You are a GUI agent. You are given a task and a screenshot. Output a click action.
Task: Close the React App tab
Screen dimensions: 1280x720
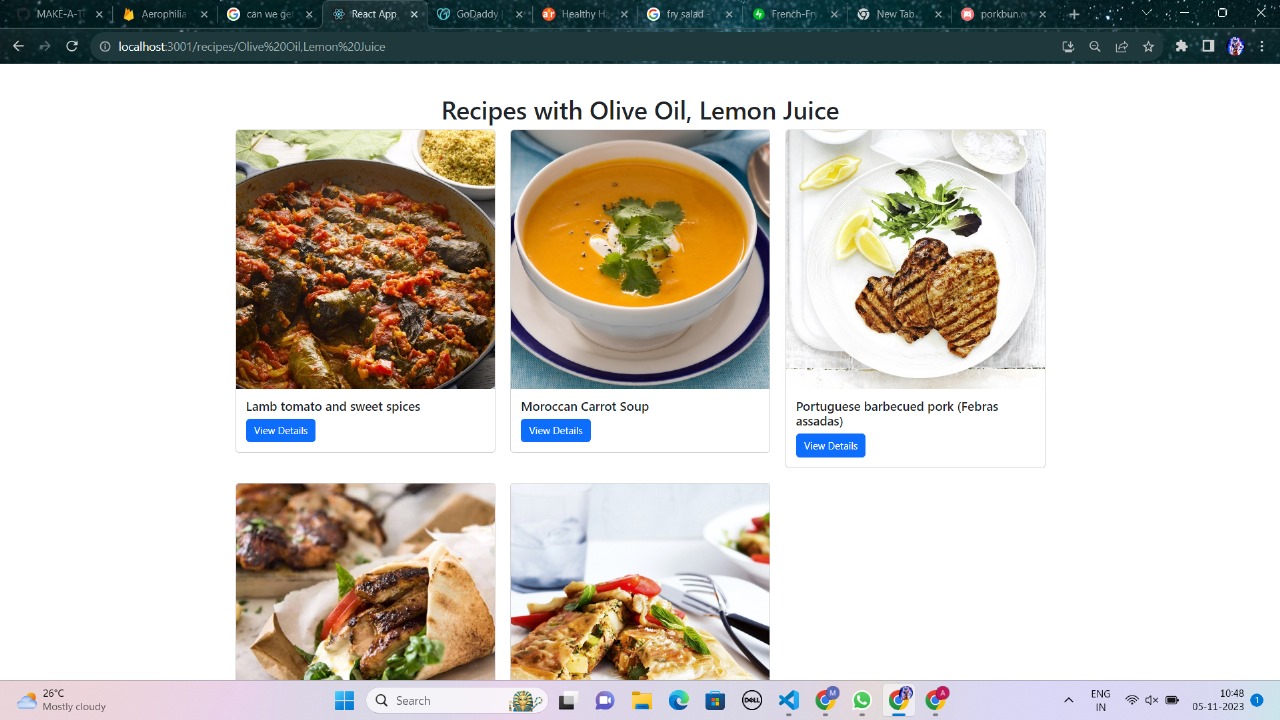414,14
